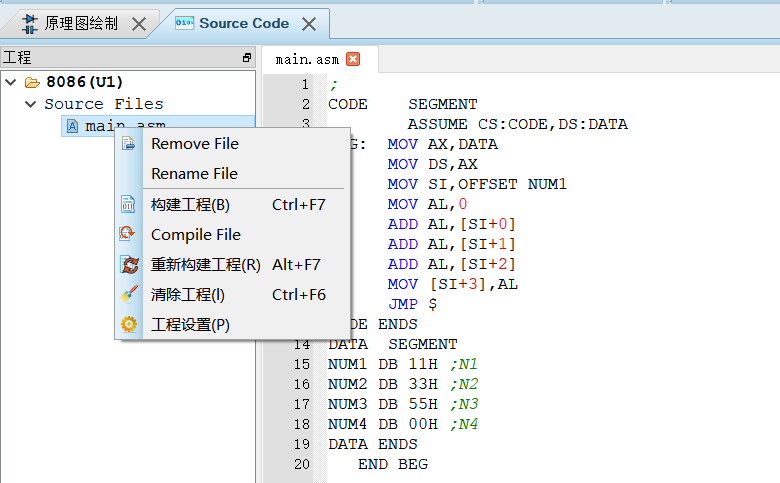The image size is (780, 483).
Task: Click the main.asm file icon in tree
Action: [x=73, y=126]
